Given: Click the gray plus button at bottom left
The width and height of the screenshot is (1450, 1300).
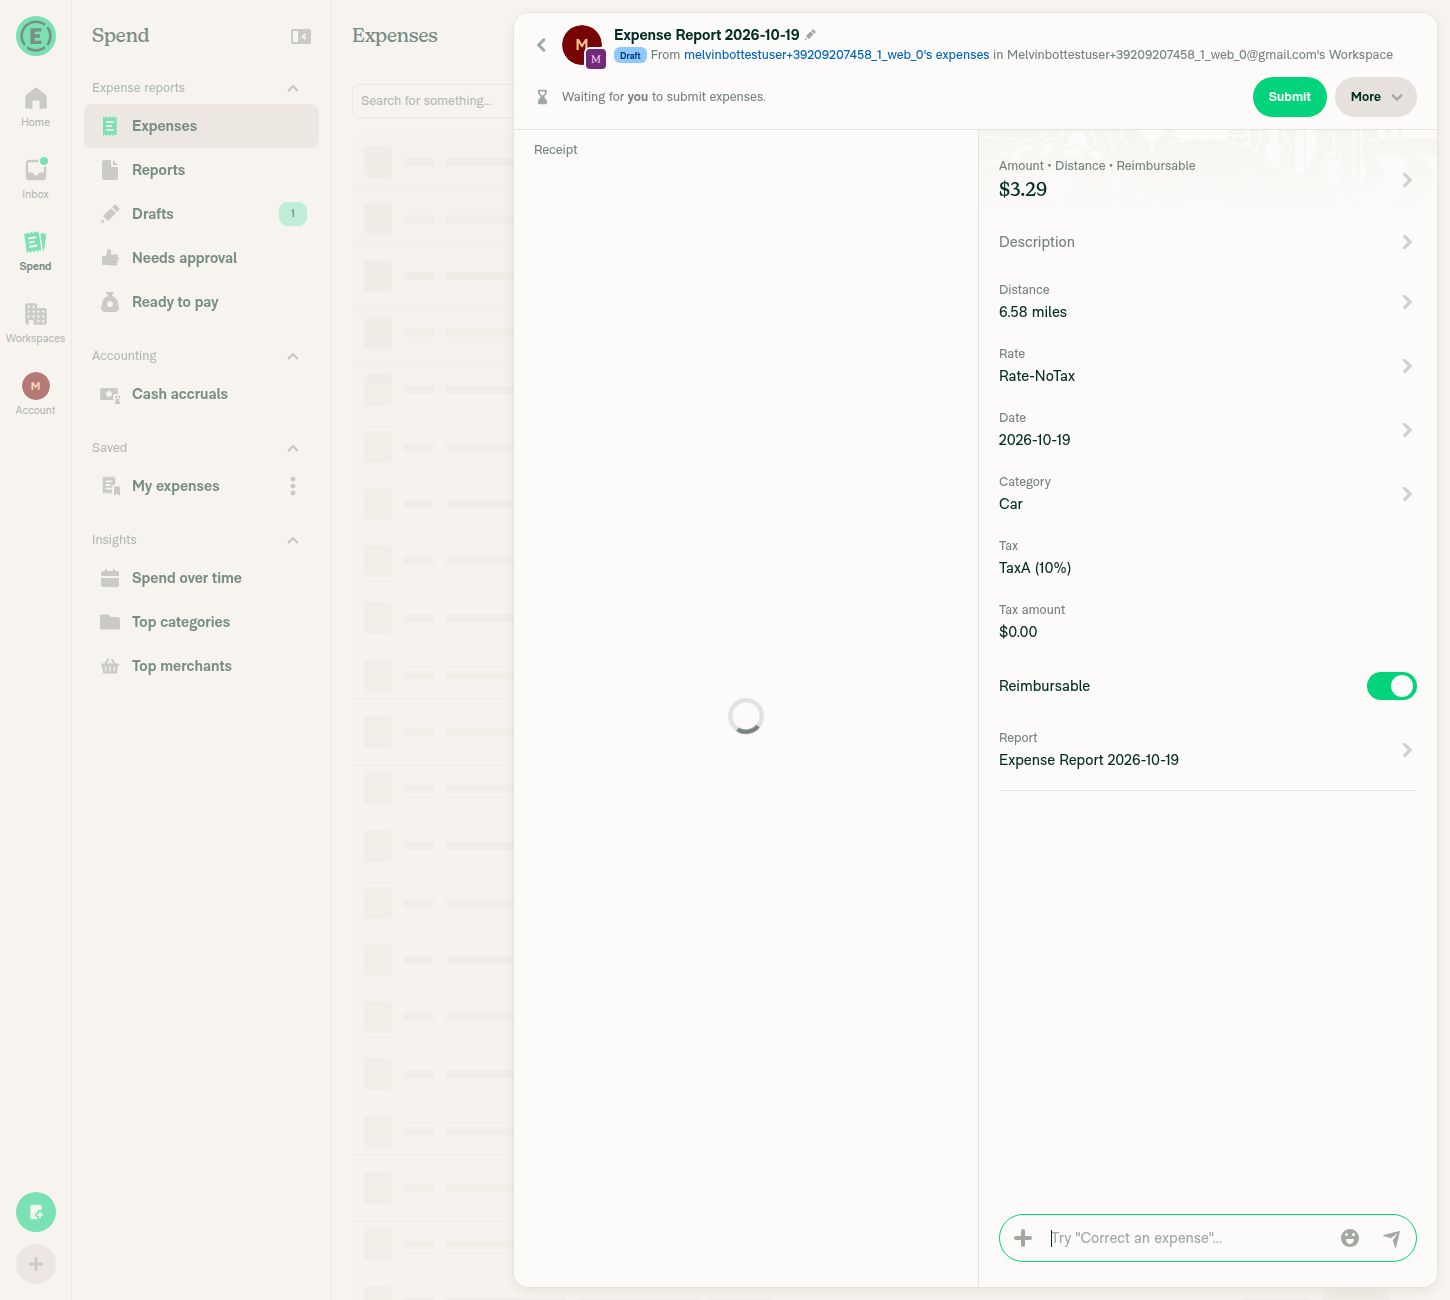Looking at the screenshot, I should coord(36,1264).
